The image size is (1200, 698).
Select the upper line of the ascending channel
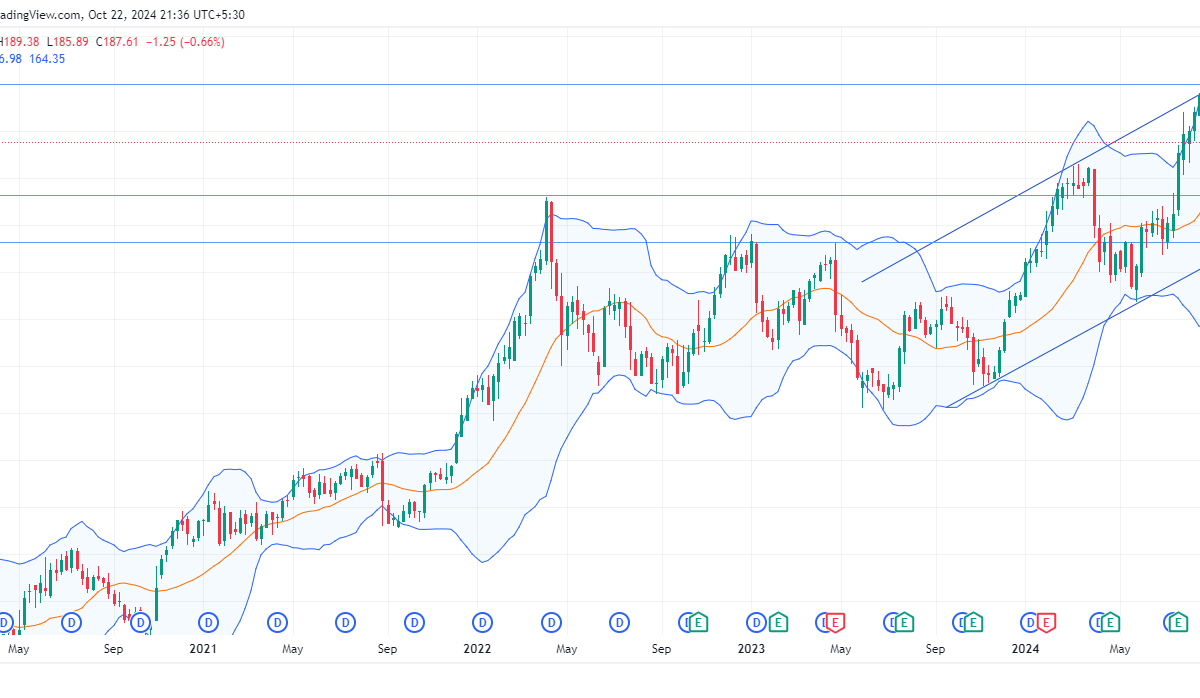1030,188
